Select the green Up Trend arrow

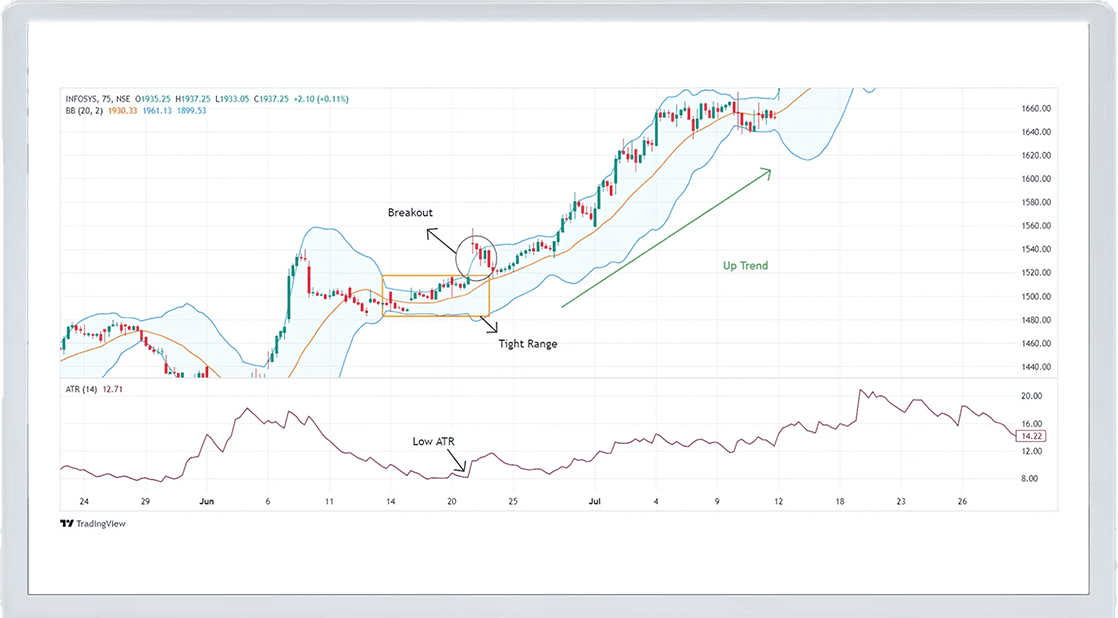[x=665, y=238]
